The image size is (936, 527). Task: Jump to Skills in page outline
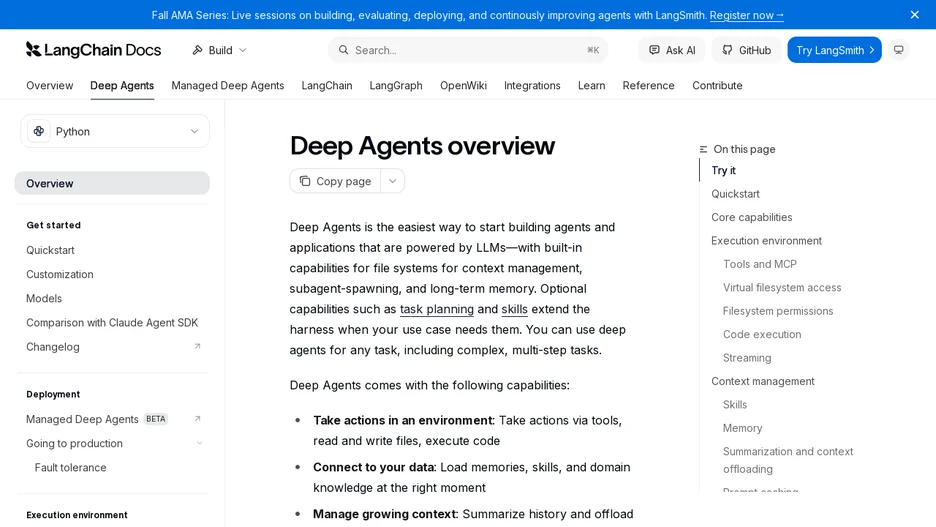tap(734, 405)
